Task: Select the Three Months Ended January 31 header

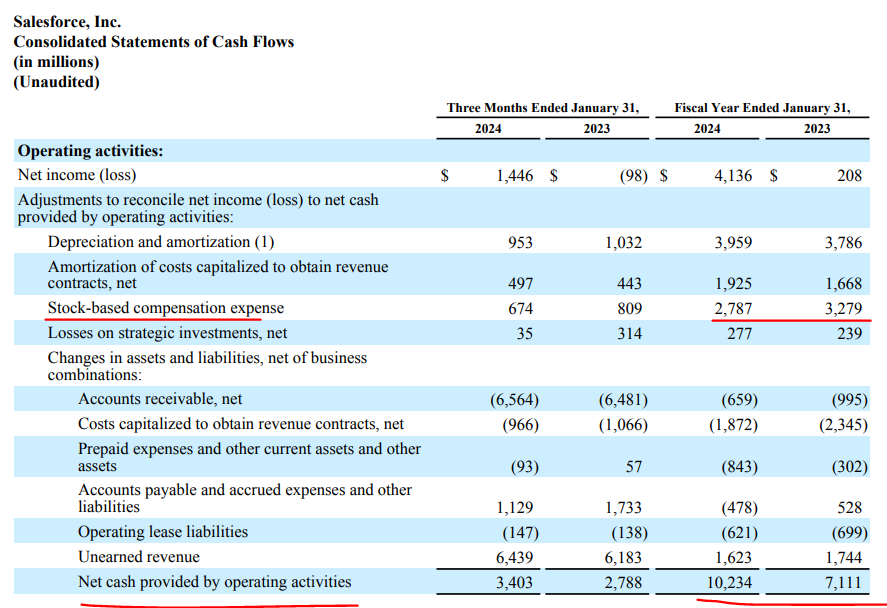Action: point(543,107)
